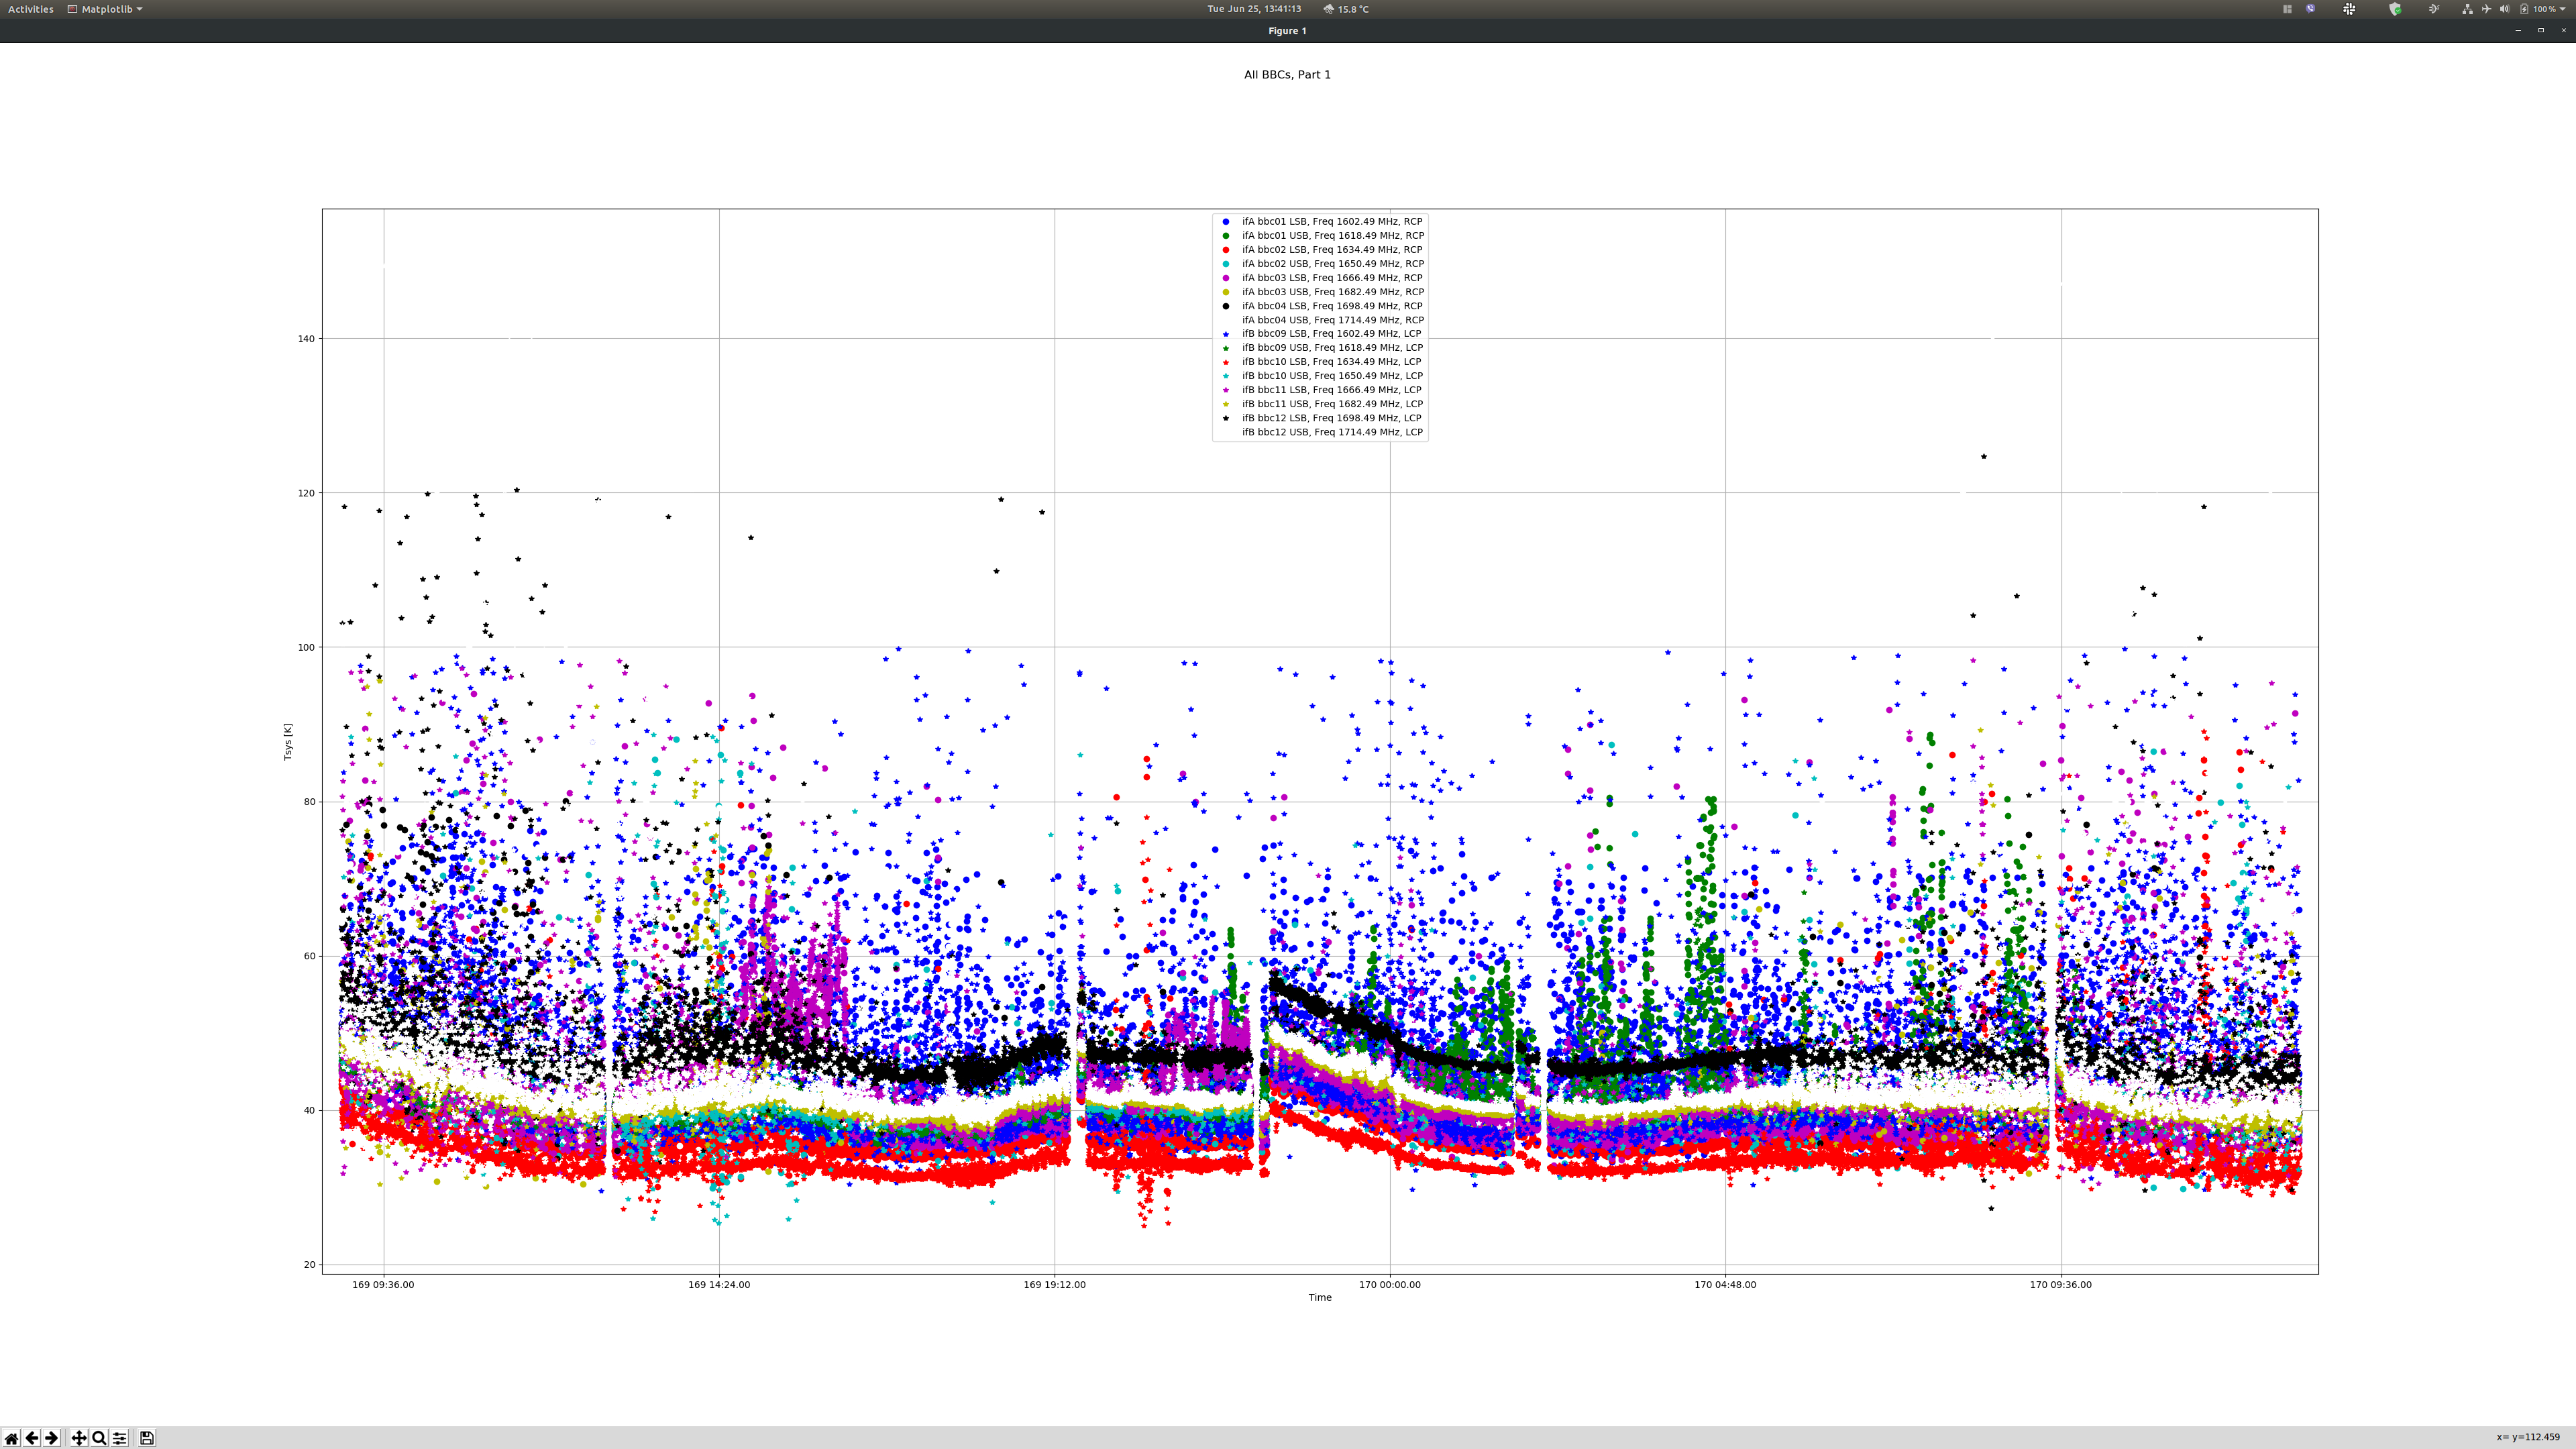
Task: Click the magenta star marker for bbc11 LSB
Action: [x=1226, y=390]
